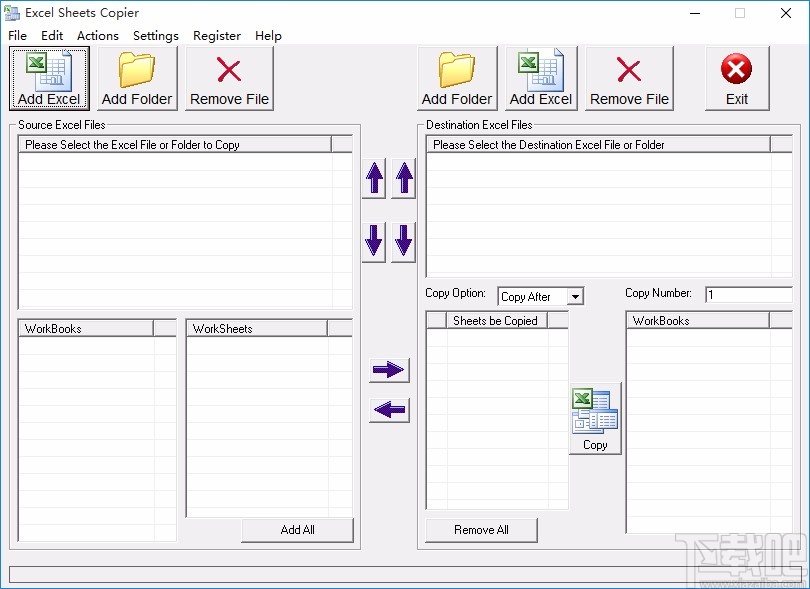Click the purple down arrow to reorder files
The image size is (810, 589).
373,242
